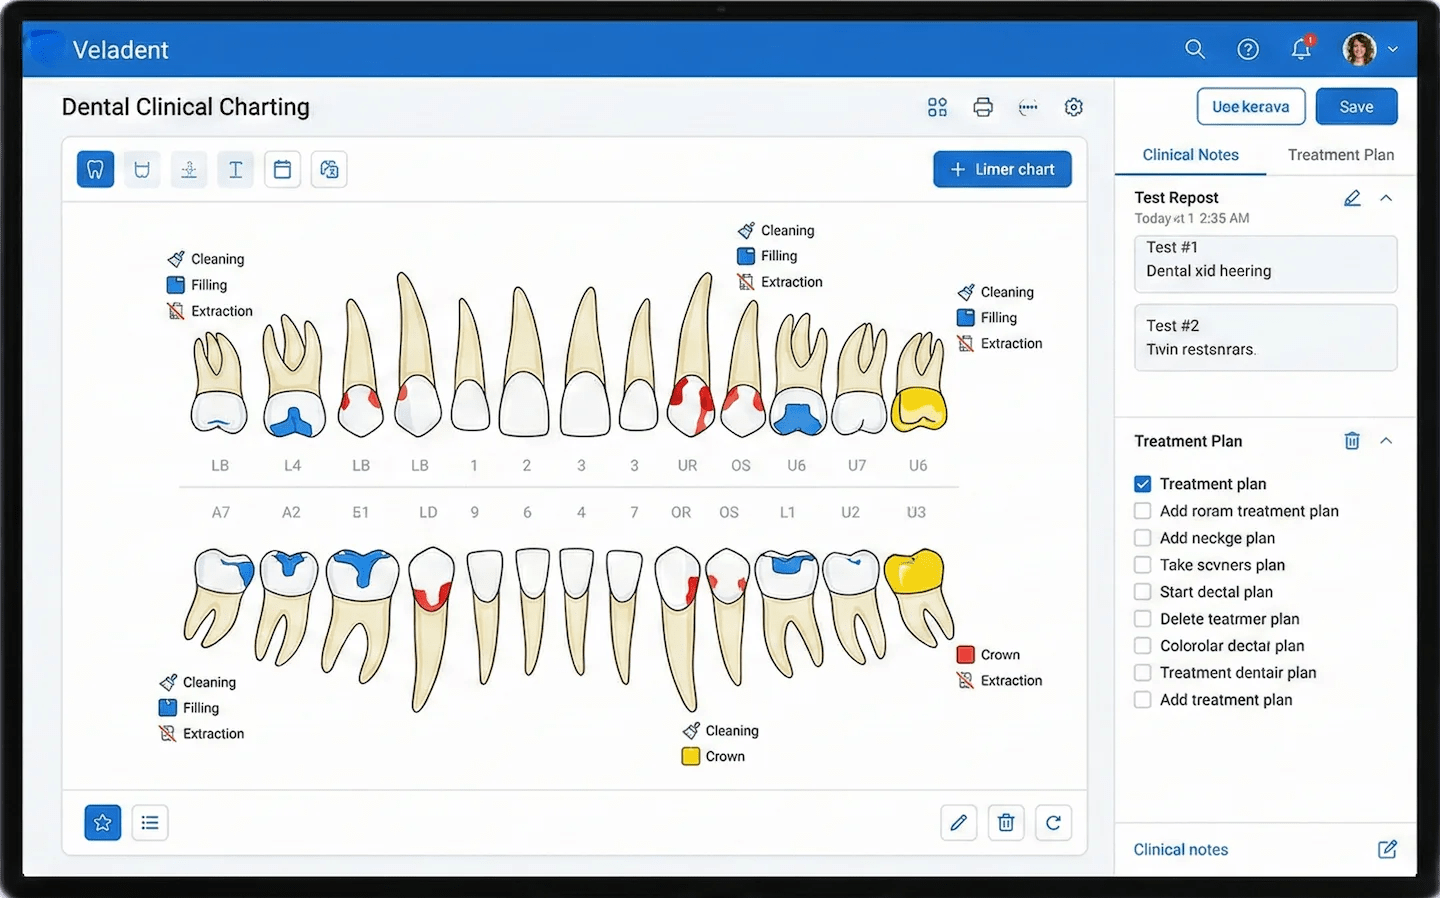
Task: Click the upper tooth label U7
Action: 857,465
